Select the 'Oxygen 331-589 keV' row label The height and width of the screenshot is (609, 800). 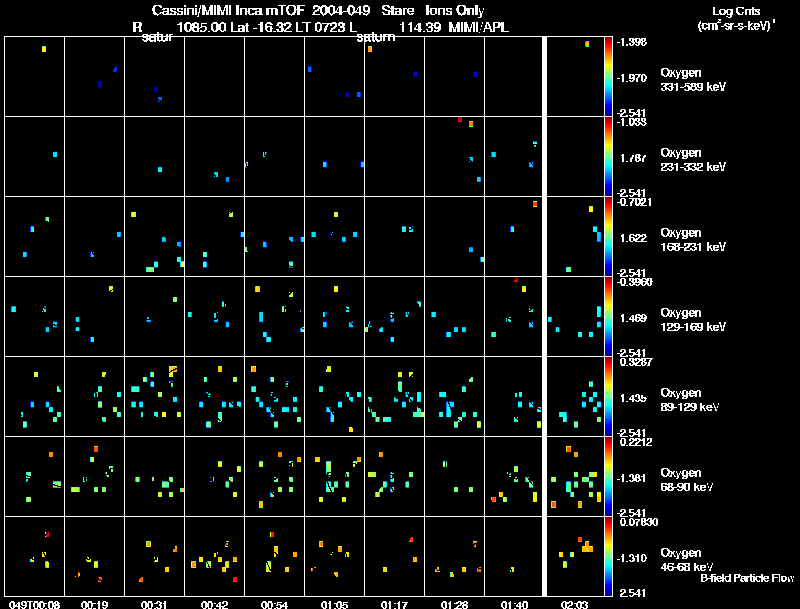coord(693,80)
